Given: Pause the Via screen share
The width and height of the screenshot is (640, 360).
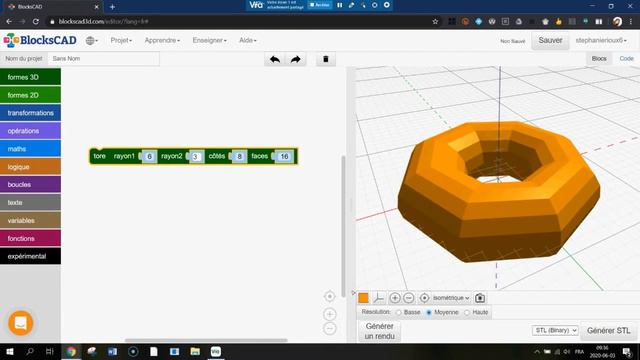Looking at the screenshot, I should click(340, 5).
